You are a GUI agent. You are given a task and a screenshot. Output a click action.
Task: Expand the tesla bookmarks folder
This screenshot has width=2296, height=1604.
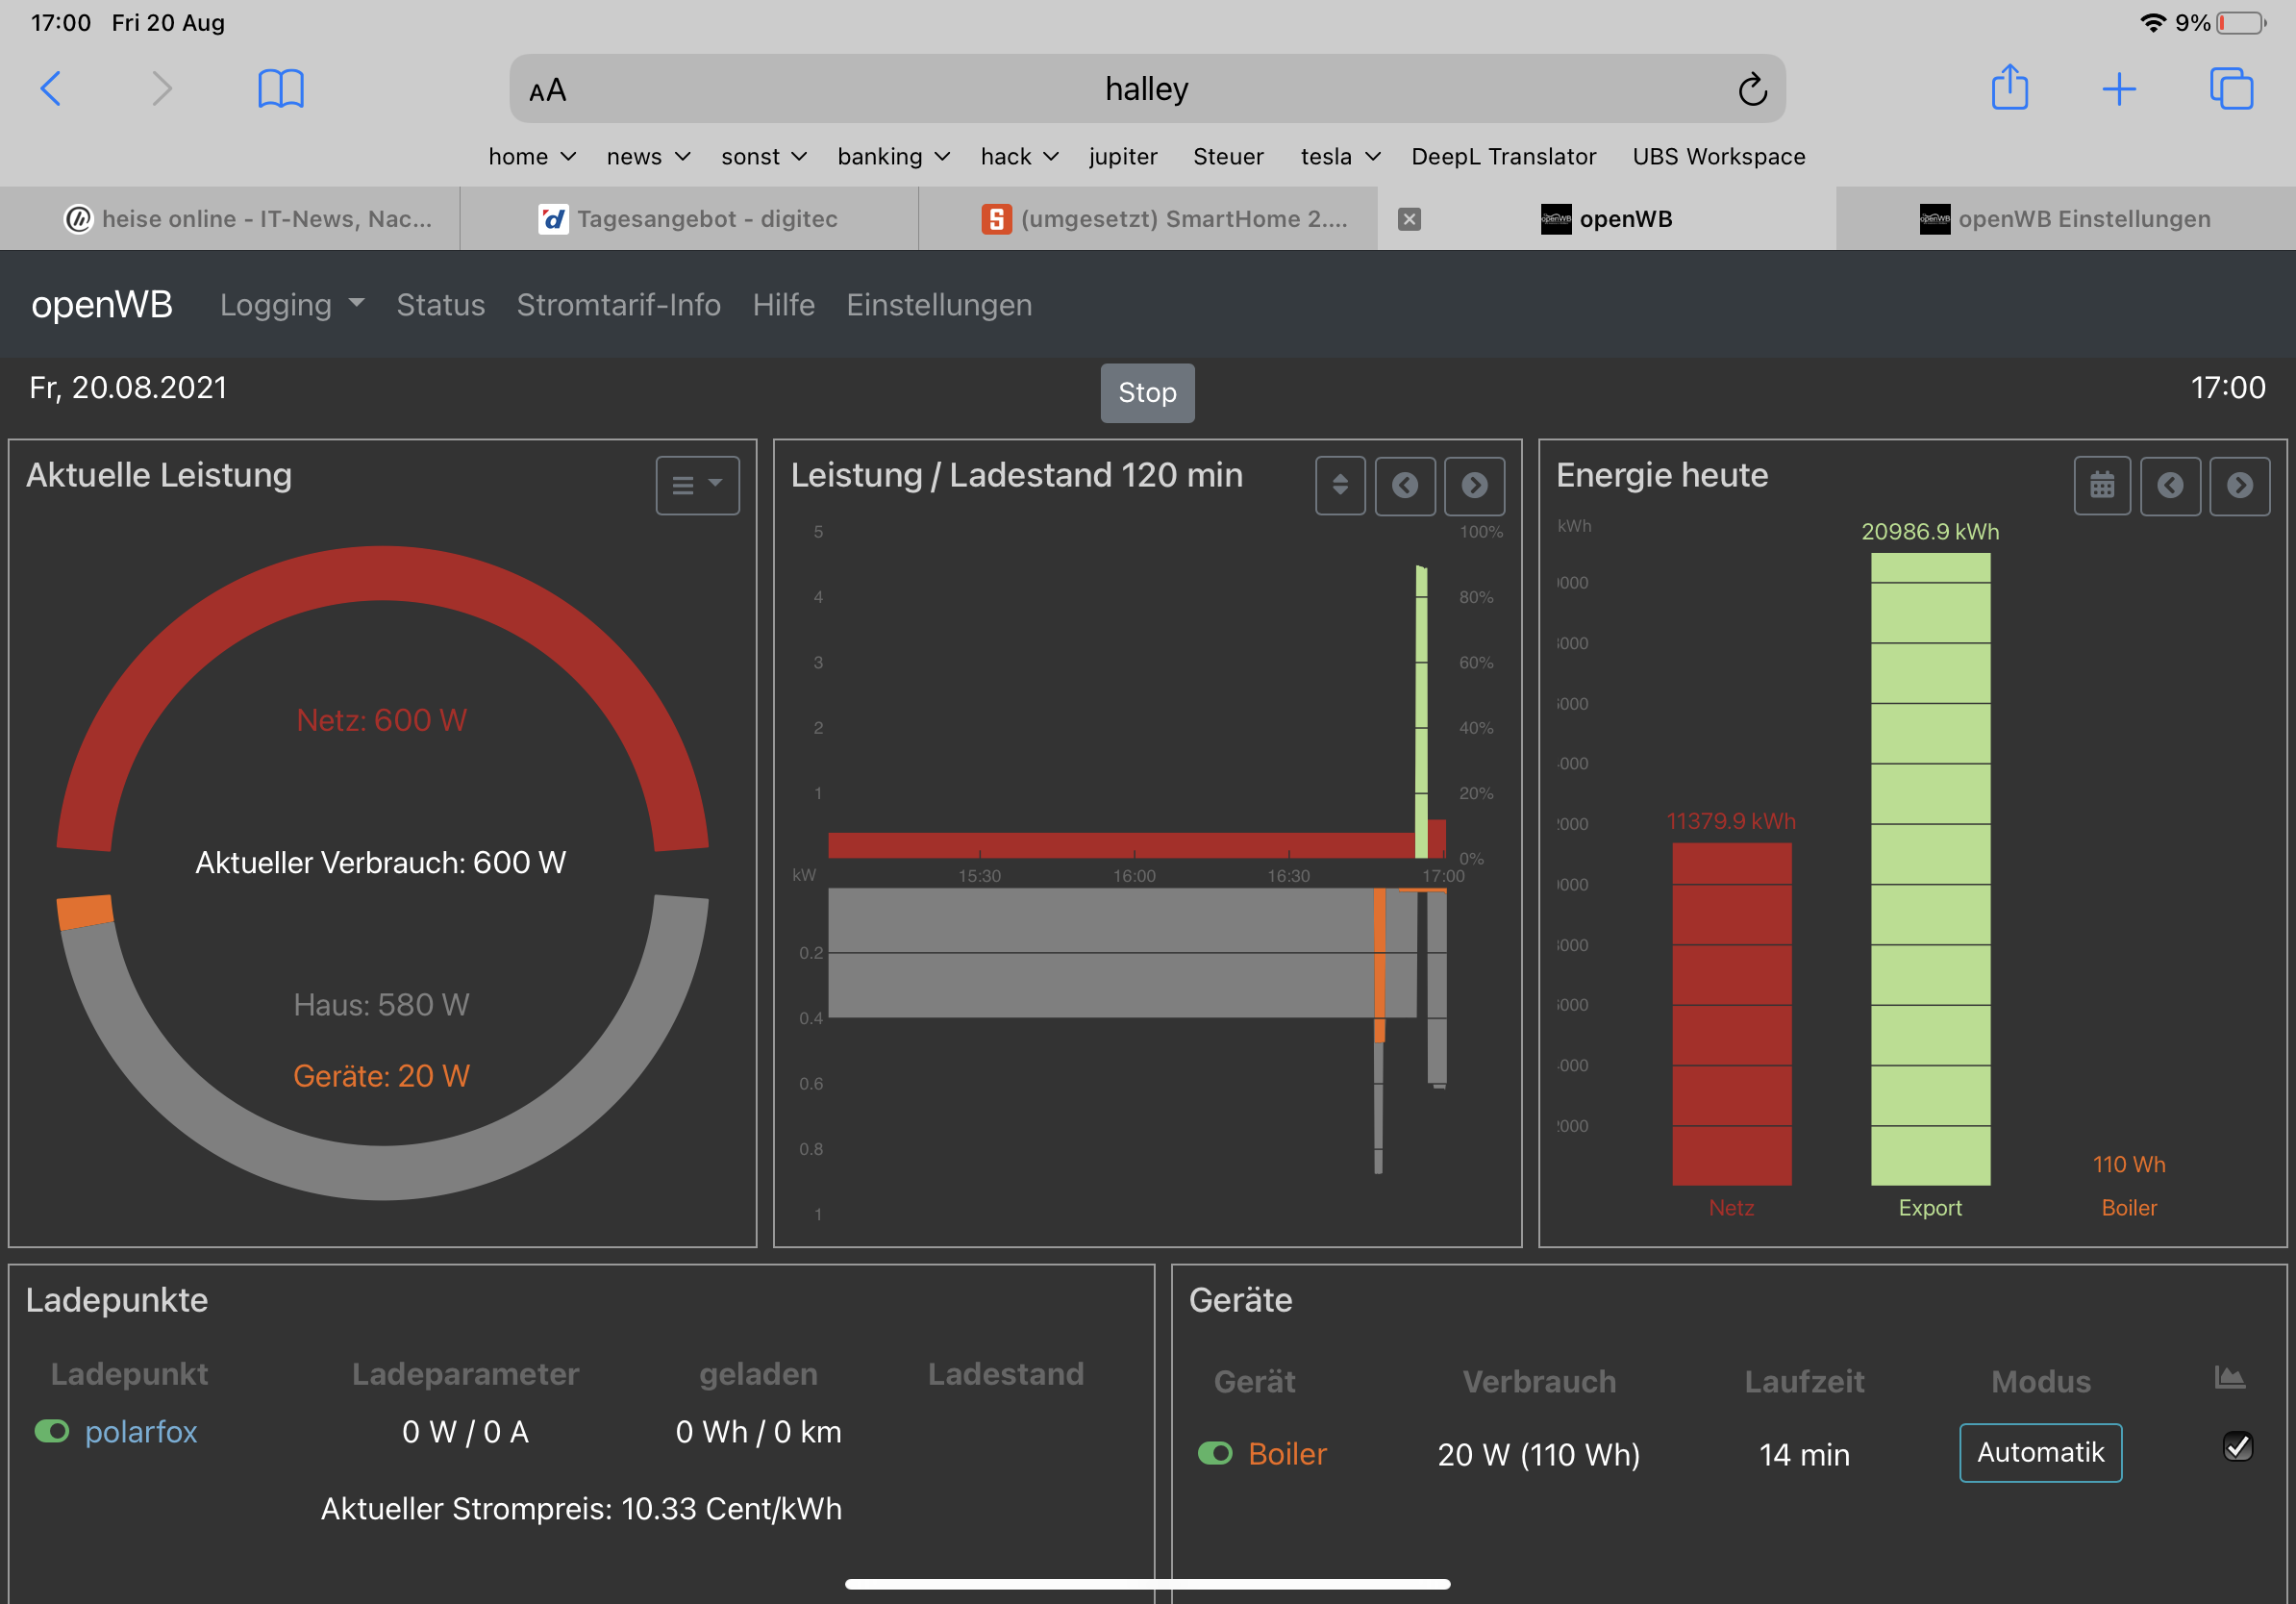(x=1340, y=157)
